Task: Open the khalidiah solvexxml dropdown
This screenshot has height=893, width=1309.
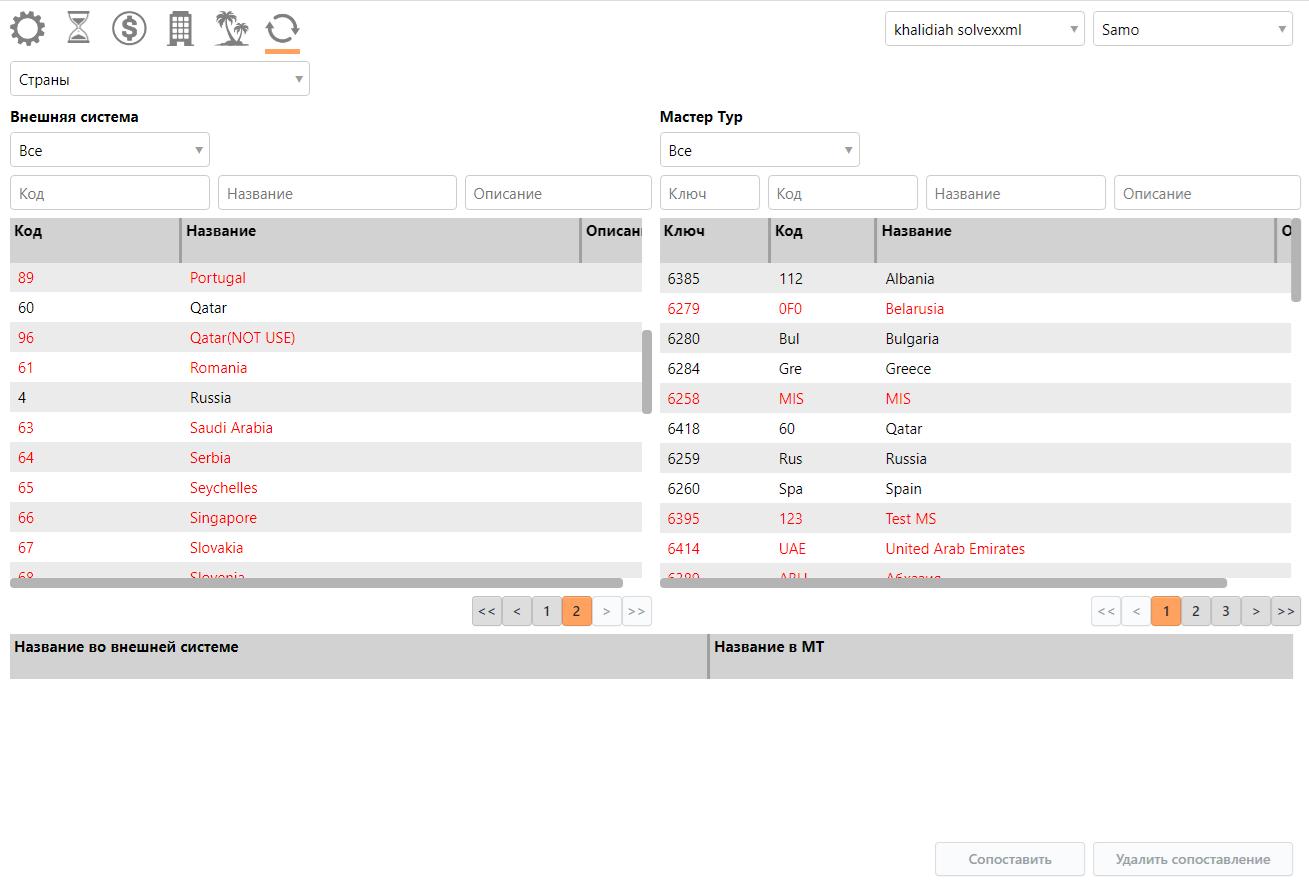Action: tap(984, 29)
